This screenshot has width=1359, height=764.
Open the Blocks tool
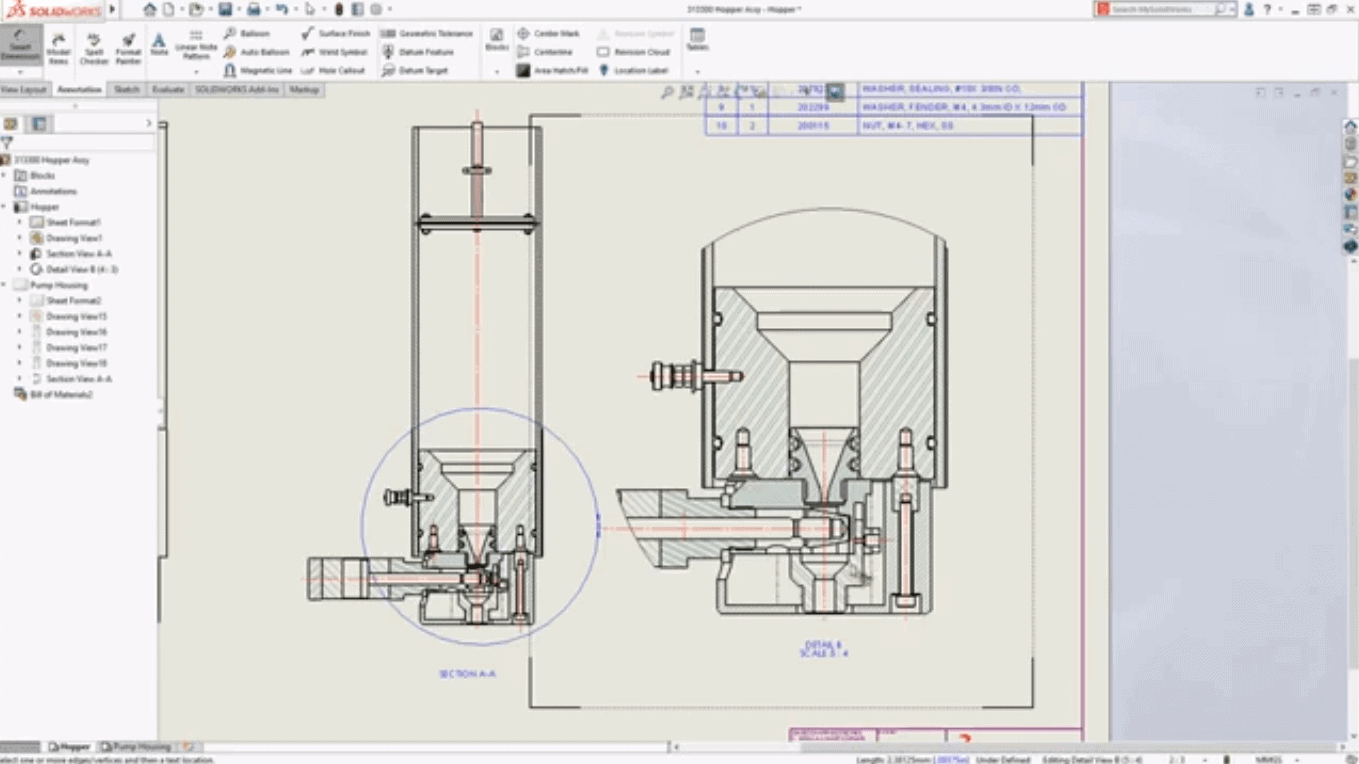tap(496, 40)
